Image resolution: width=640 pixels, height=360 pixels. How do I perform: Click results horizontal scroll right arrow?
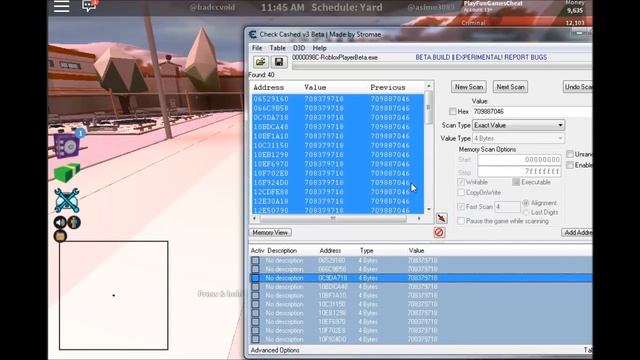419,219
